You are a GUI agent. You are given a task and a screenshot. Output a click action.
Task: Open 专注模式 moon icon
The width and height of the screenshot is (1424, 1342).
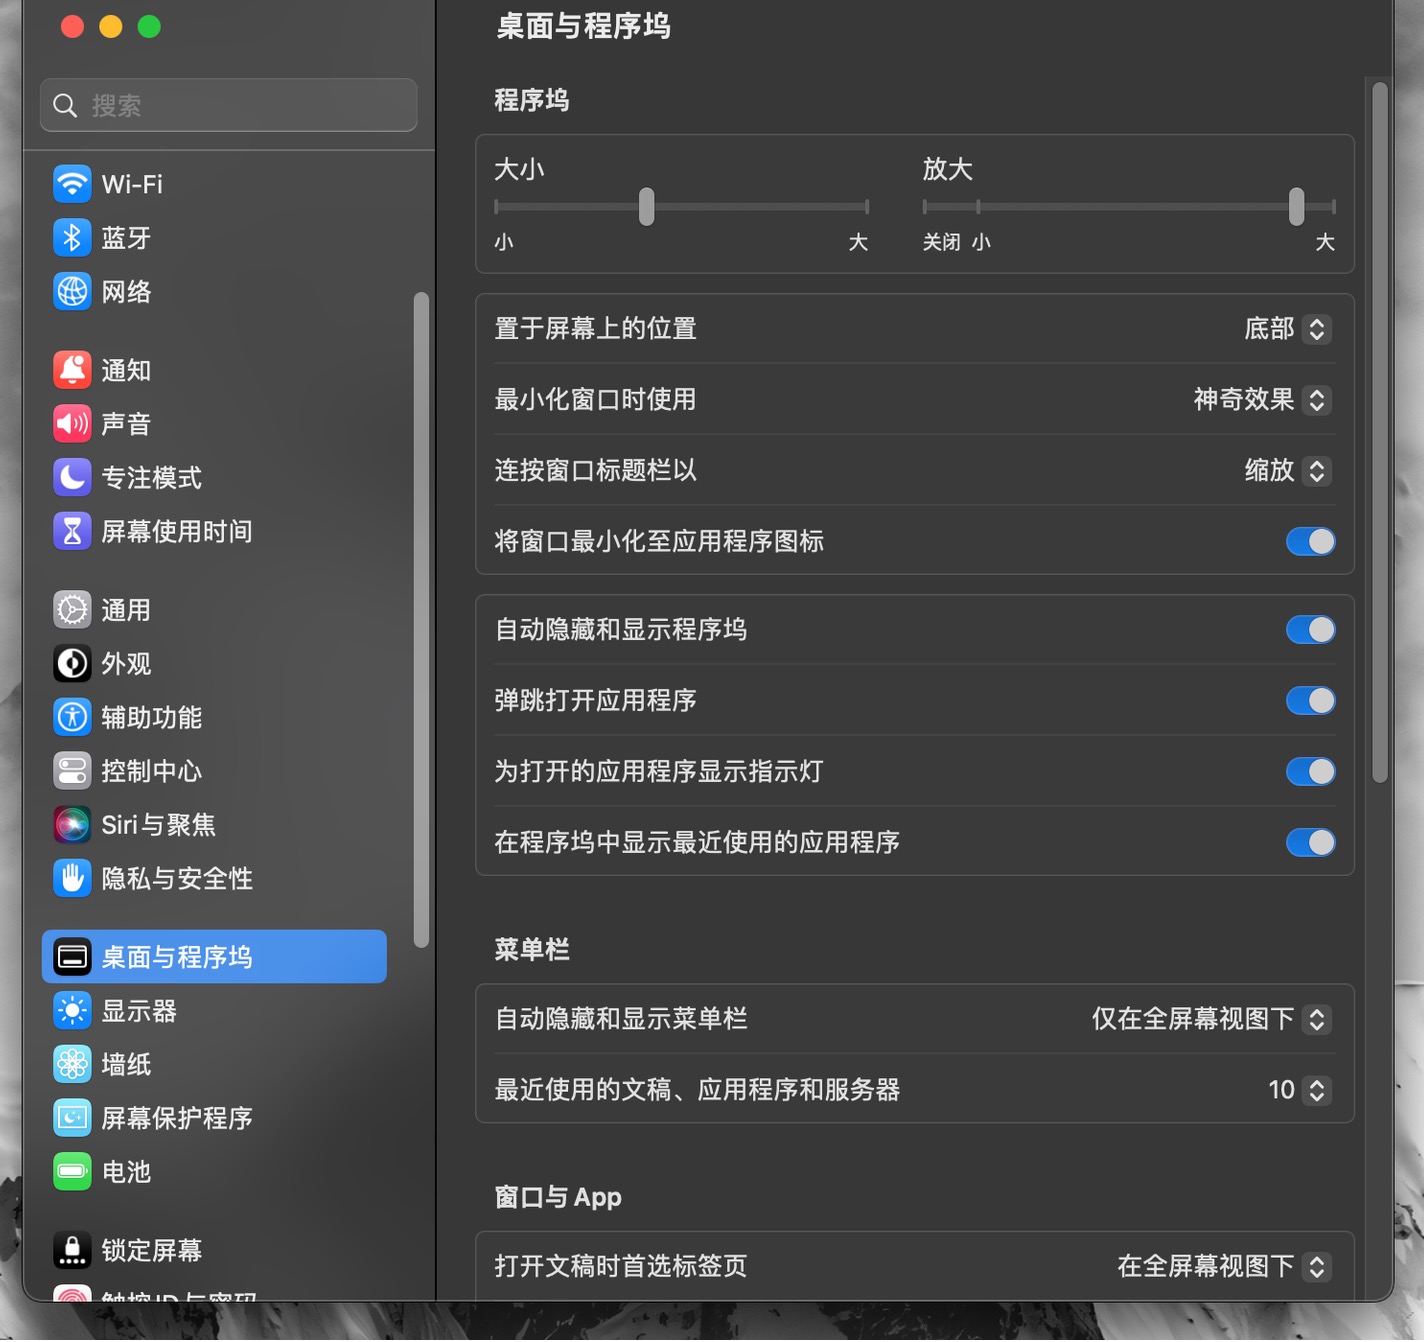click(x=71, y=477)
